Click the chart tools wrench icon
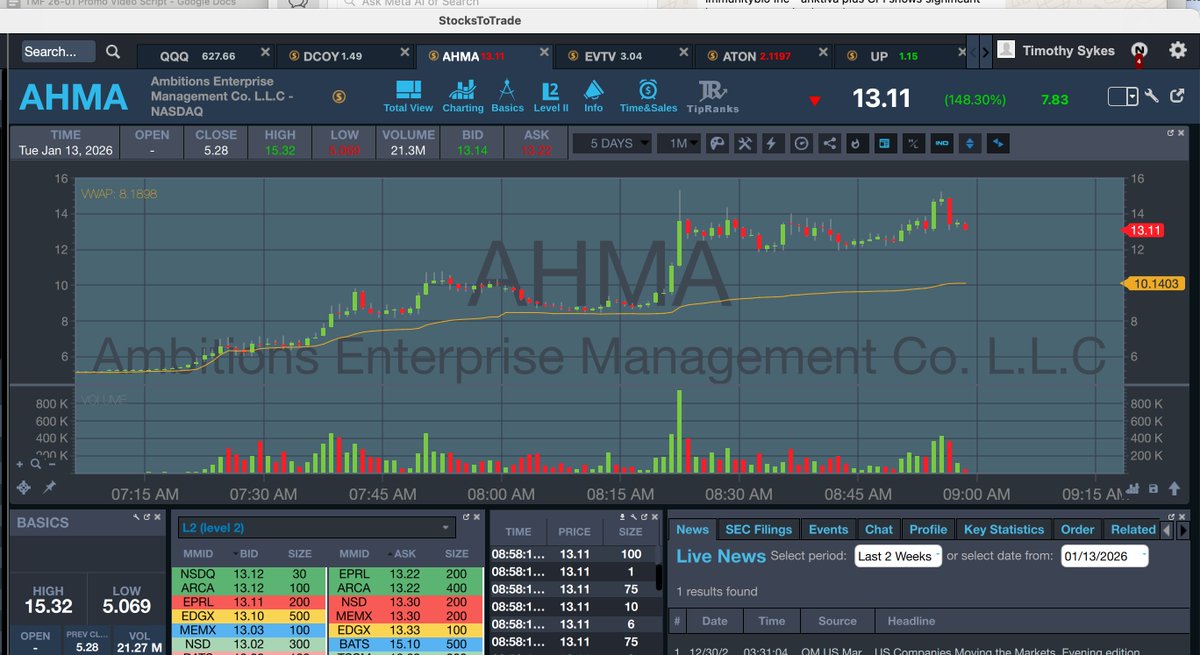Screen dimensions: 1200x655 click(x=745, y=143)
